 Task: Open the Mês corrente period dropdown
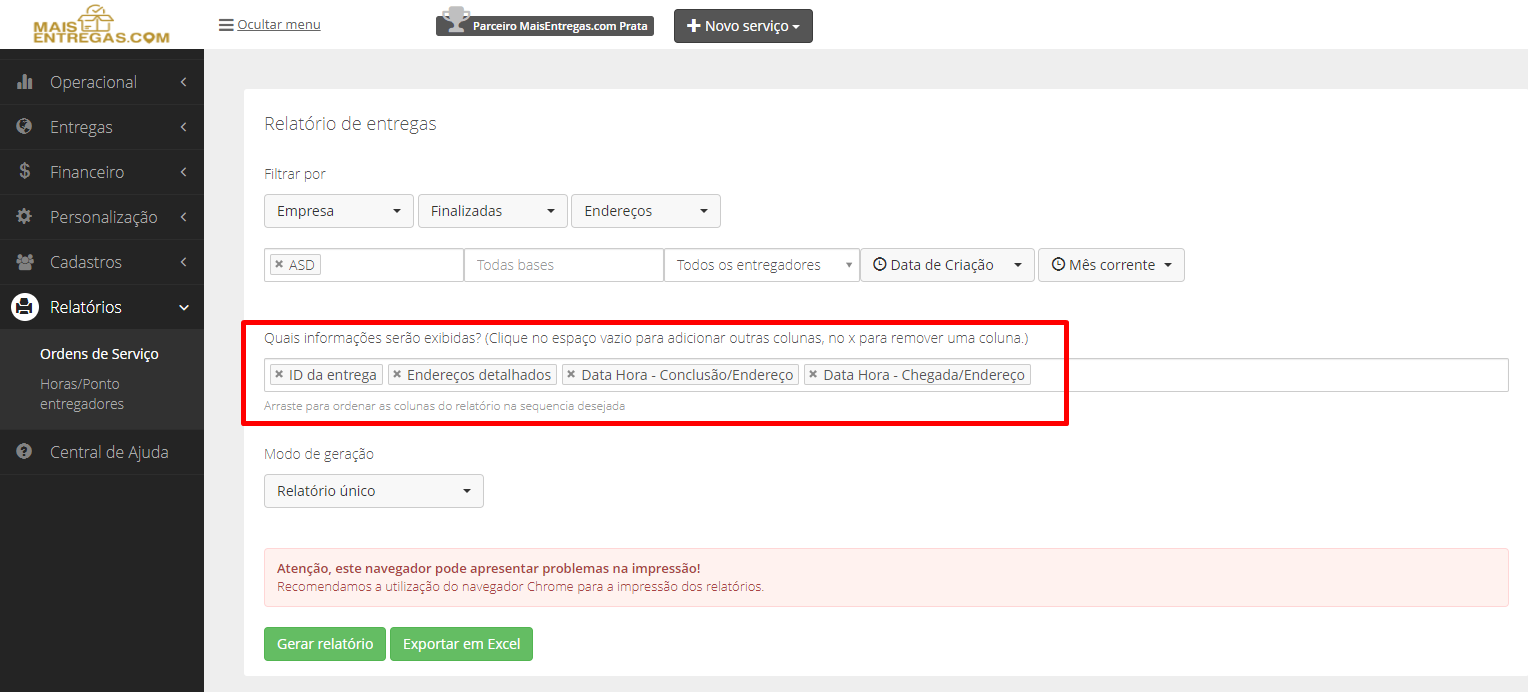[x=1111, y=265]
